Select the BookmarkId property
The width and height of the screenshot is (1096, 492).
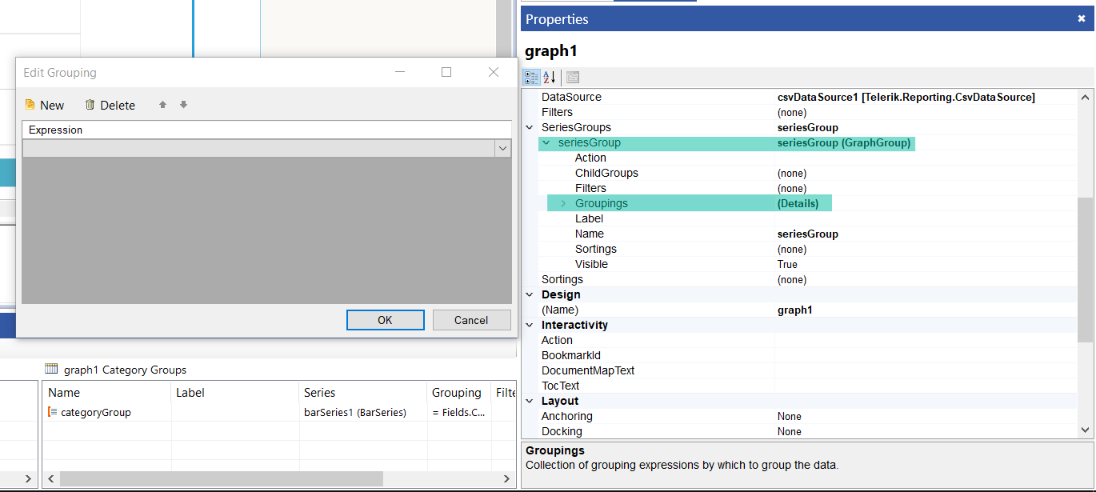click(571, 355)
